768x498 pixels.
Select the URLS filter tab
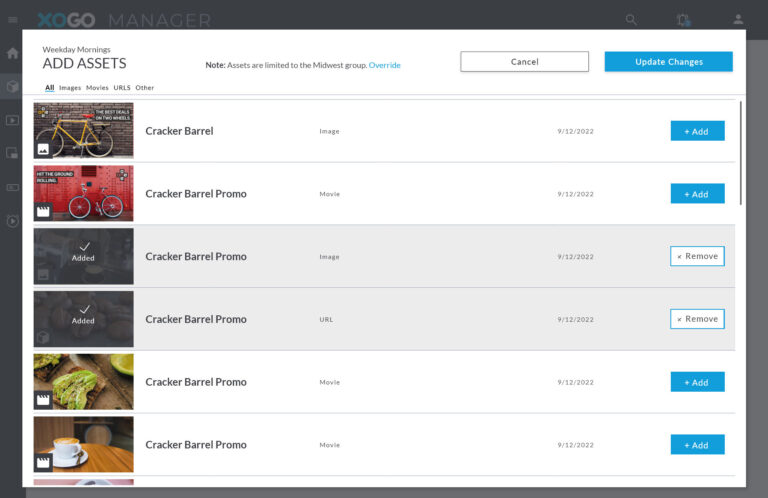click(122, 88)
